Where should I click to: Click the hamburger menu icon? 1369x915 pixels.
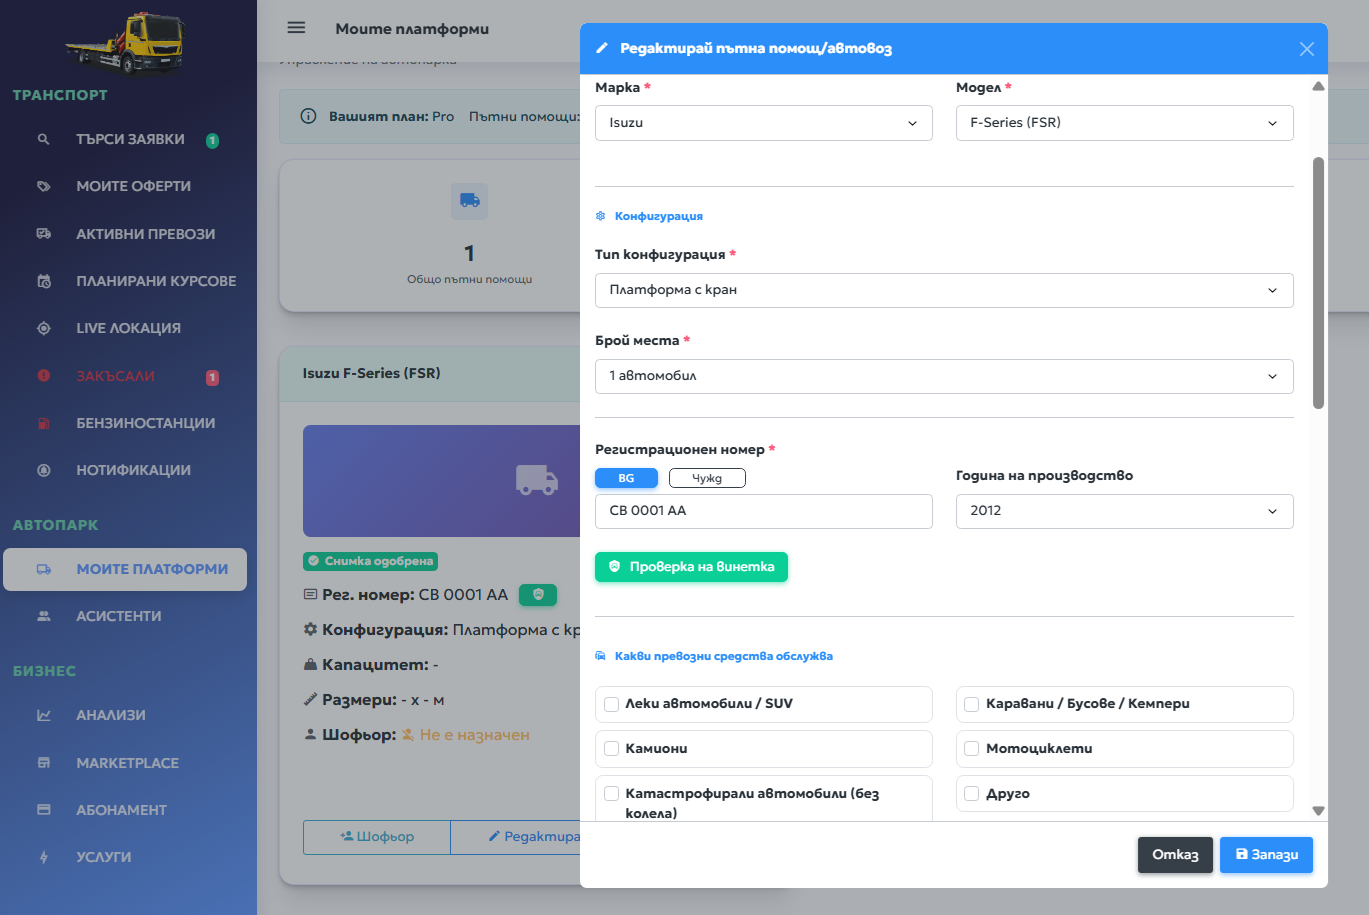tap(296, 28)
